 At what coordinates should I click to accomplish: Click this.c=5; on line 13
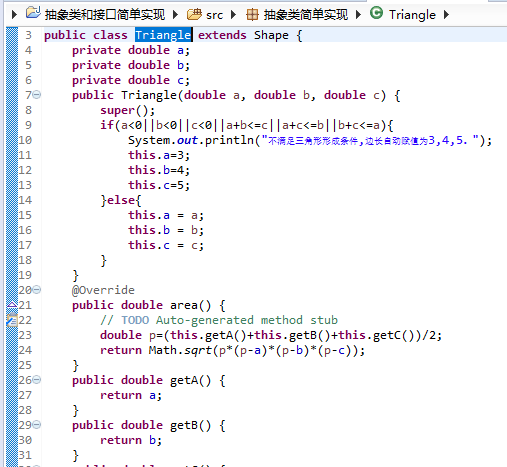click(159, 185)
